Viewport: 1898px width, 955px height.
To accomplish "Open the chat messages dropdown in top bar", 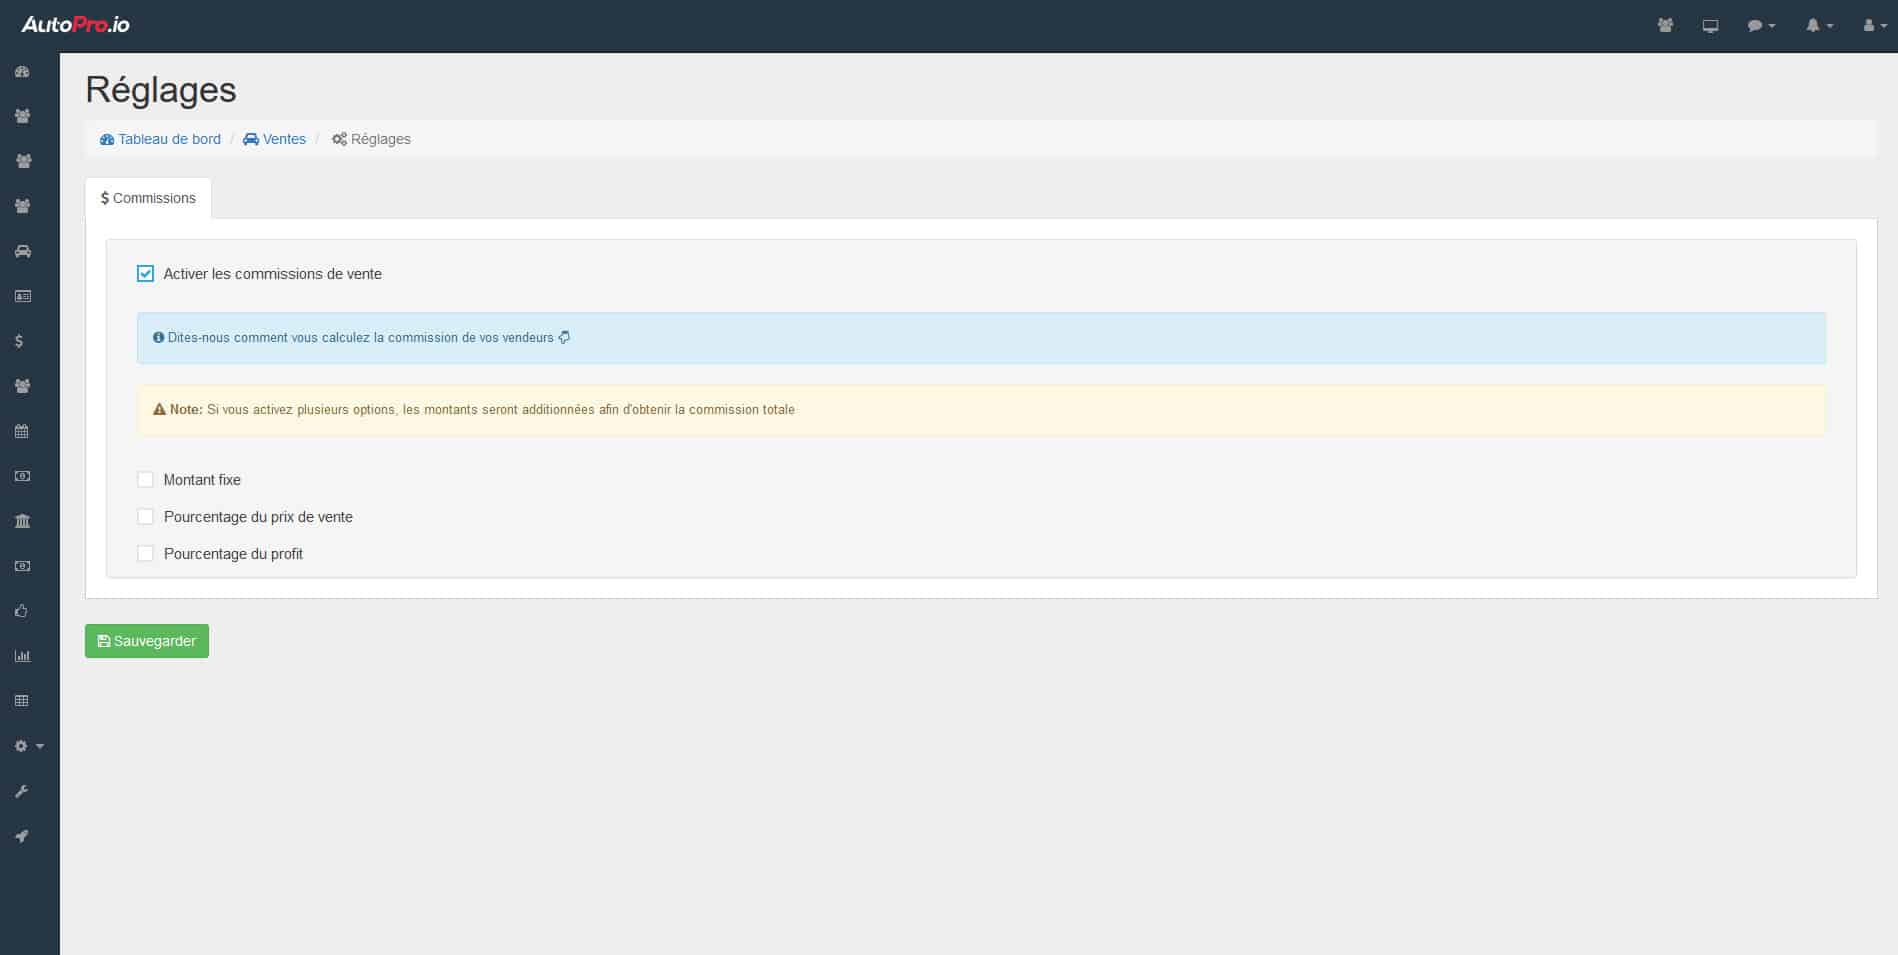I will point(1761,26).
